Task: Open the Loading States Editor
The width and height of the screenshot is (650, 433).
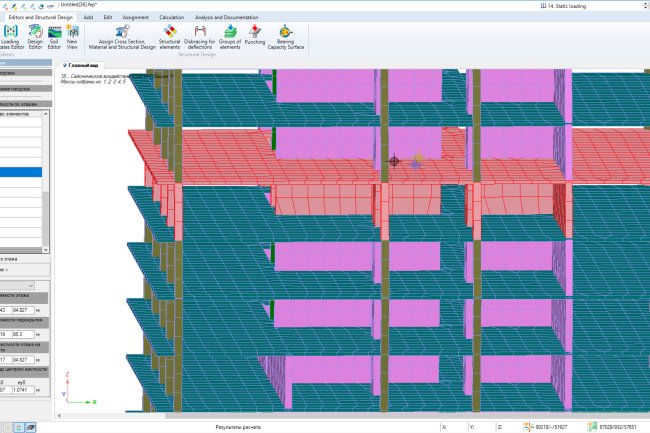Action: [x=10, y=36]
